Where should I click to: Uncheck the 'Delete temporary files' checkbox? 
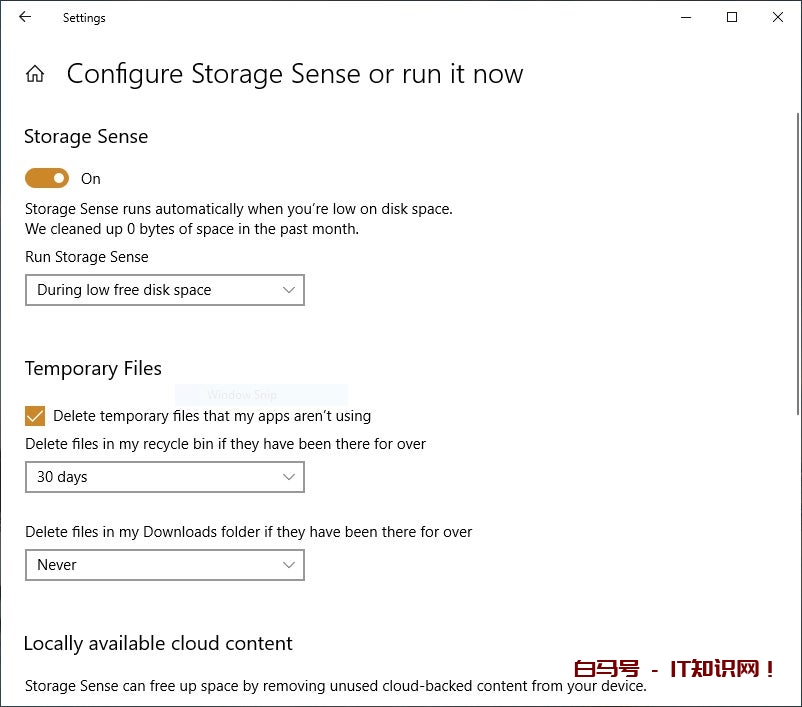coord(35,416)
